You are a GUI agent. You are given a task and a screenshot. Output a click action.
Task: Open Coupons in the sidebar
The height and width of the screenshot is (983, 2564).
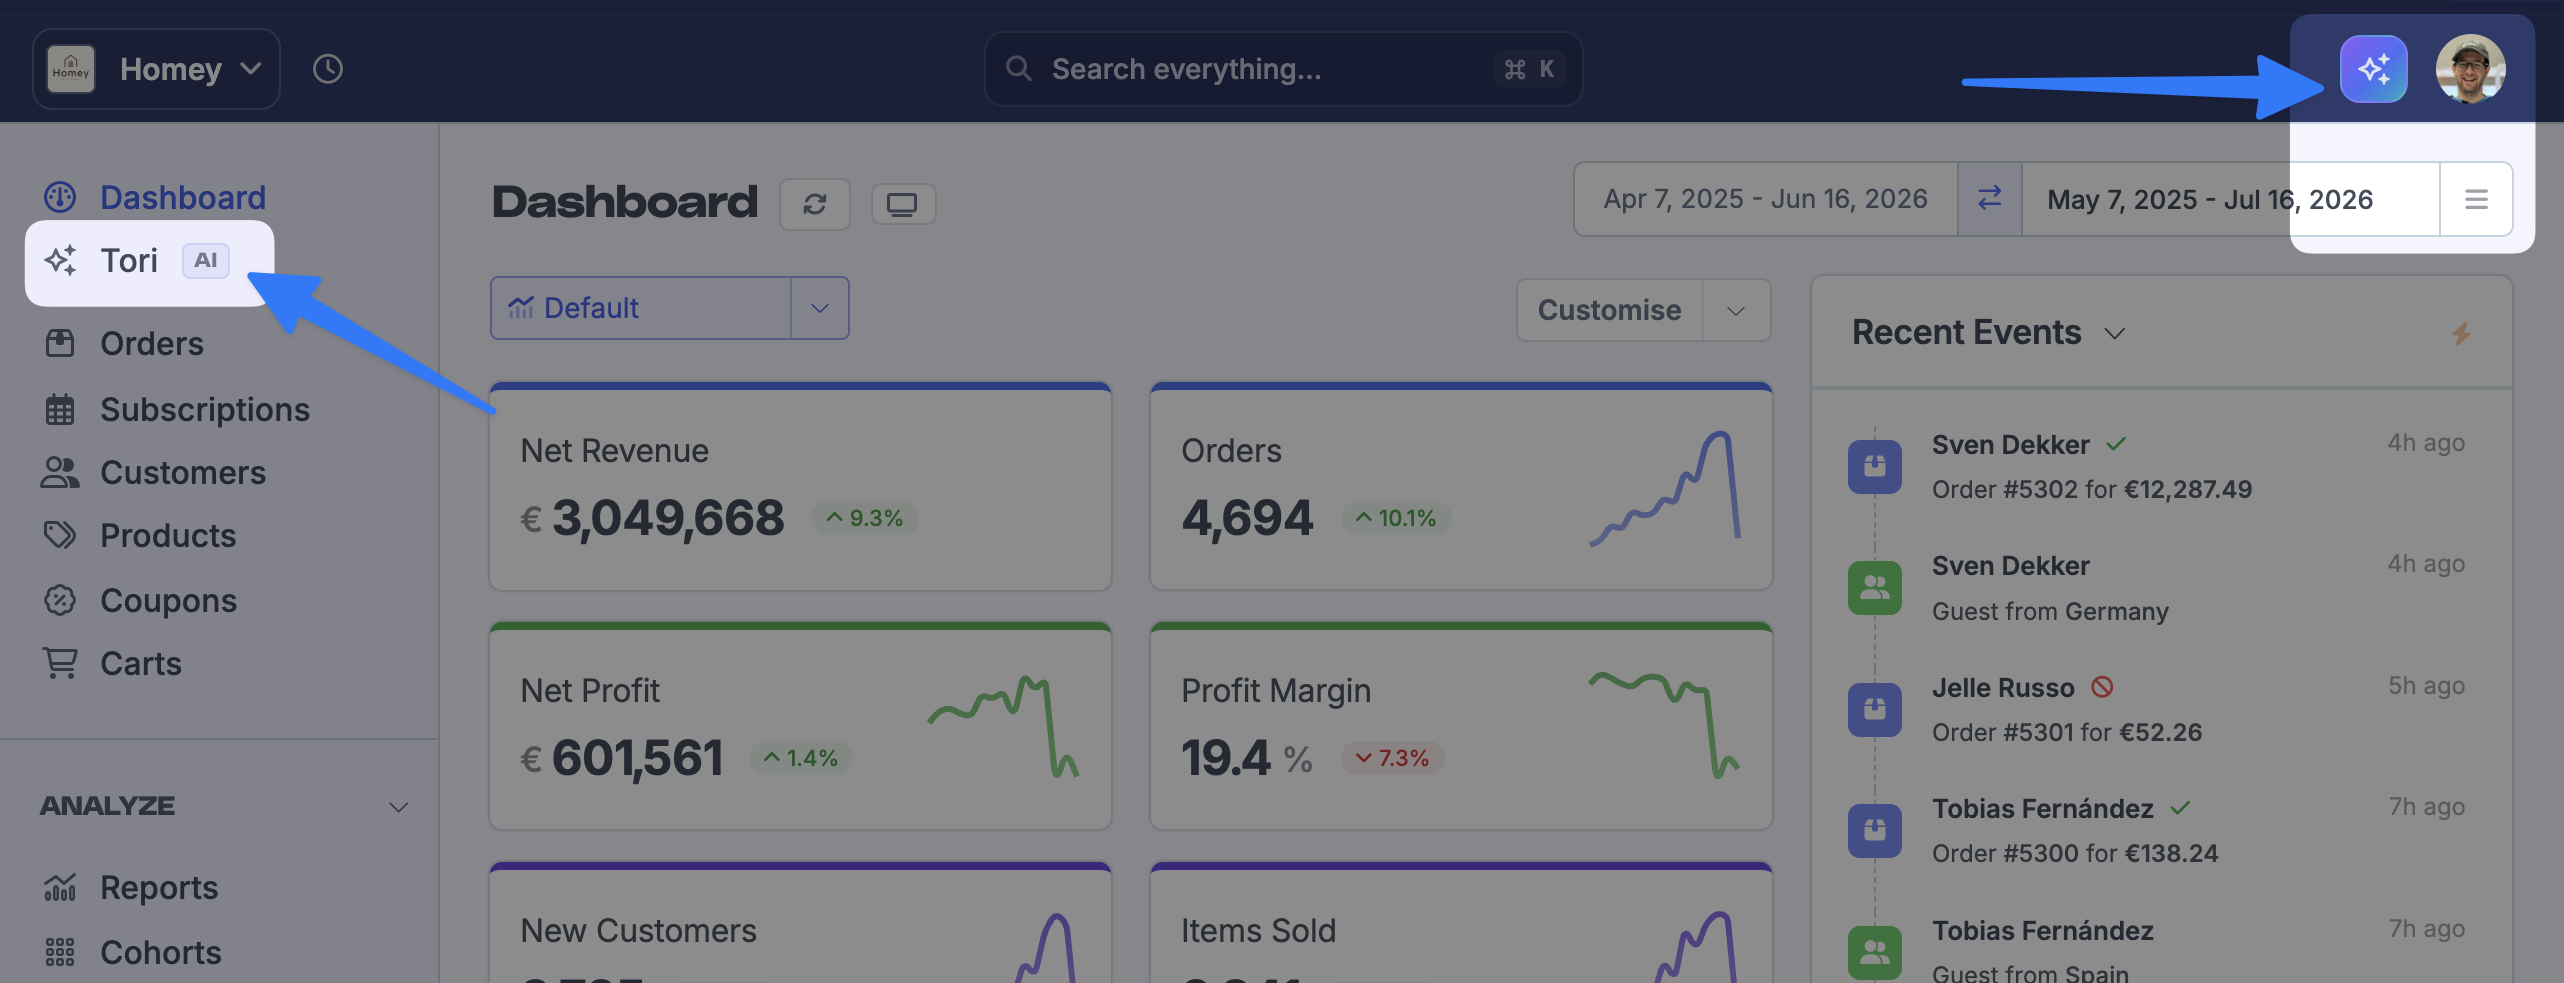point(140,600)
